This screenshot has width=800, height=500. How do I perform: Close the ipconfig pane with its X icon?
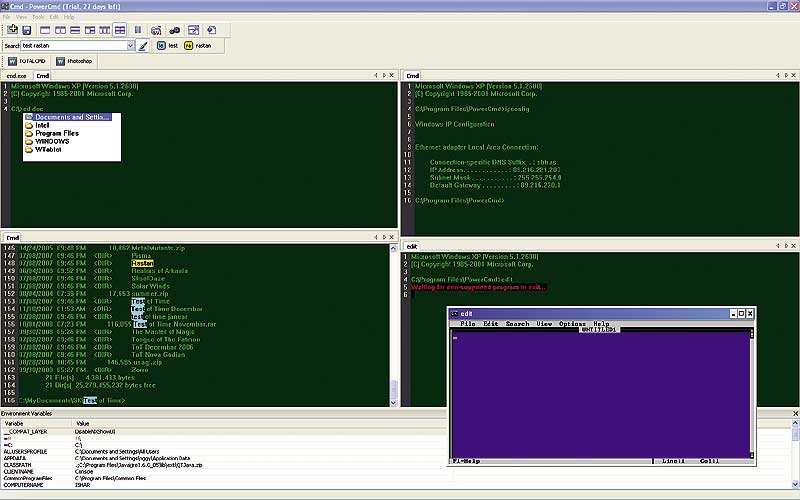794,75
